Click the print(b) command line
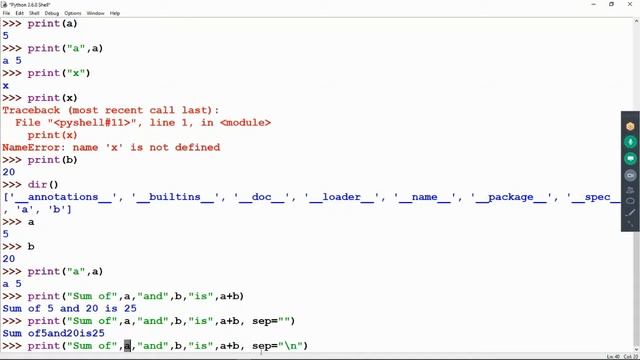This screenshot has width=640, height=360. click(x=40, y=160)
